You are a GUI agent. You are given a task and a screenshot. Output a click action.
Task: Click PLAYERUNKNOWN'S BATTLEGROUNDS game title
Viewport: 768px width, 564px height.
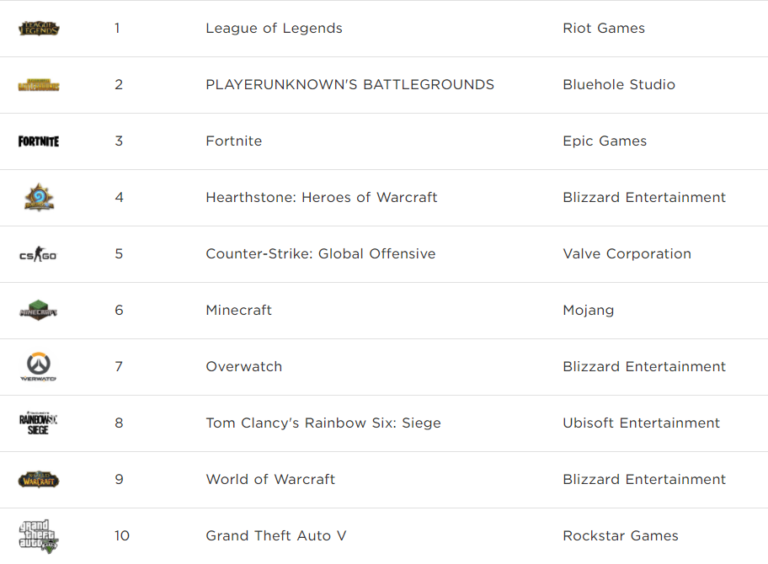pyautogui.click(x=350, y=85)
